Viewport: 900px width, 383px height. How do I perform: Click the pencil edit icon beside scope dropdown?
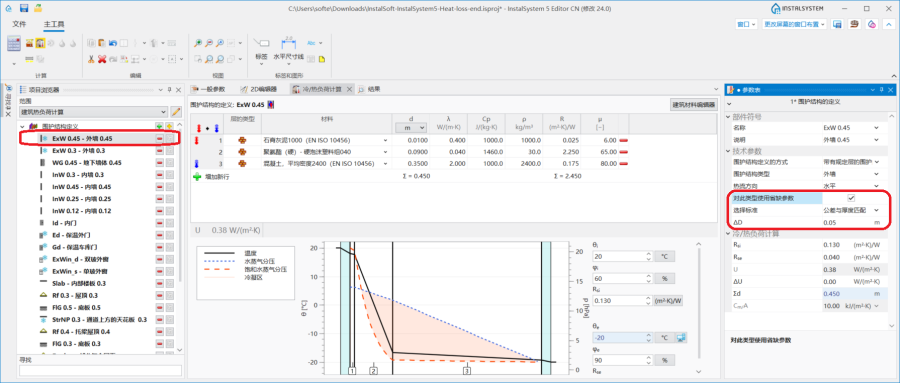(x=176, y=111)
